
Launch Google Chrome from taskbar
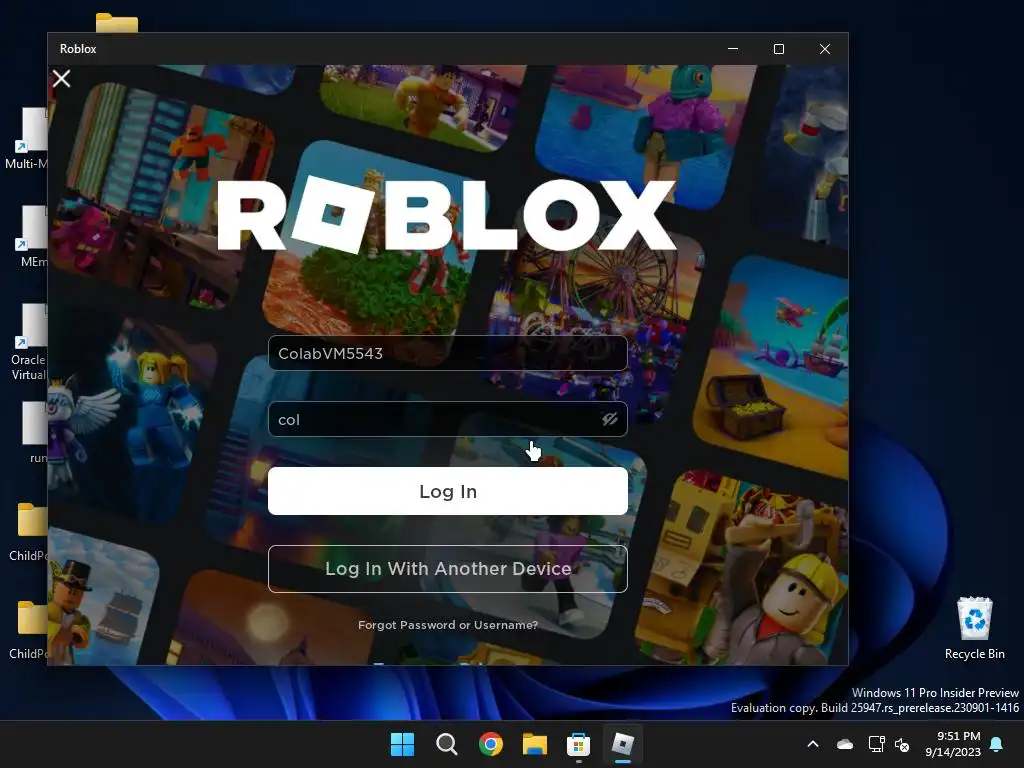click(490, 744)
